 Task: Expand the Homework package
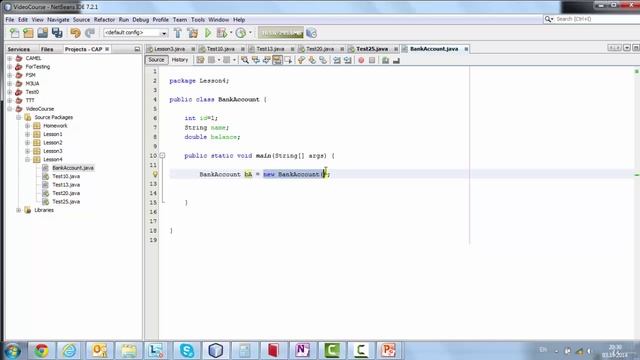tap(28, 126)
